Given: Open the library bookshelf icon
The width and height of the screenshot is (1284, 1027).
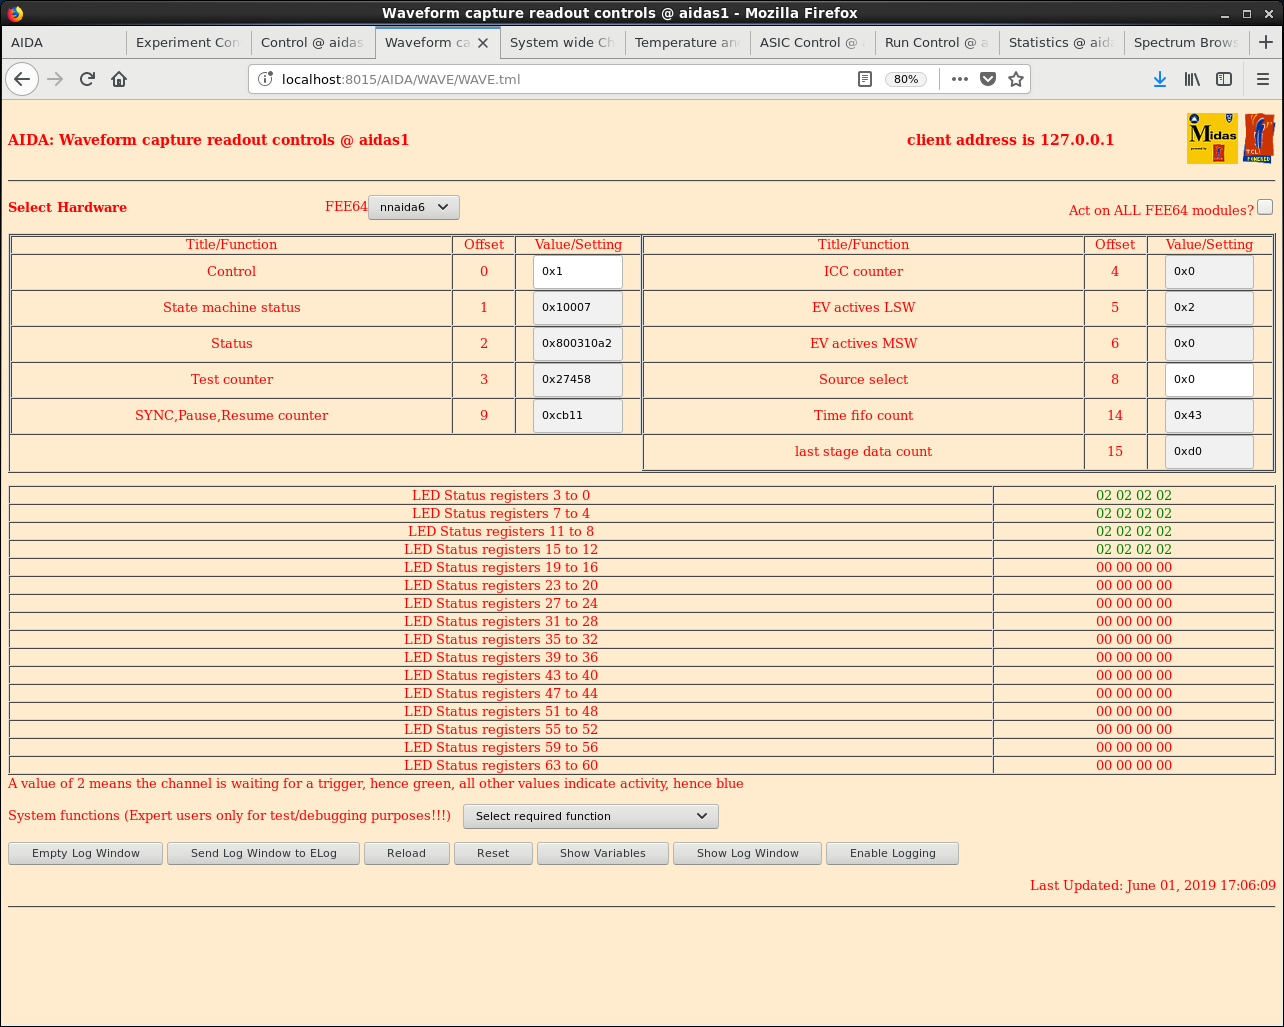Looking at the screenshot, I should click(x=1192, y=79).
